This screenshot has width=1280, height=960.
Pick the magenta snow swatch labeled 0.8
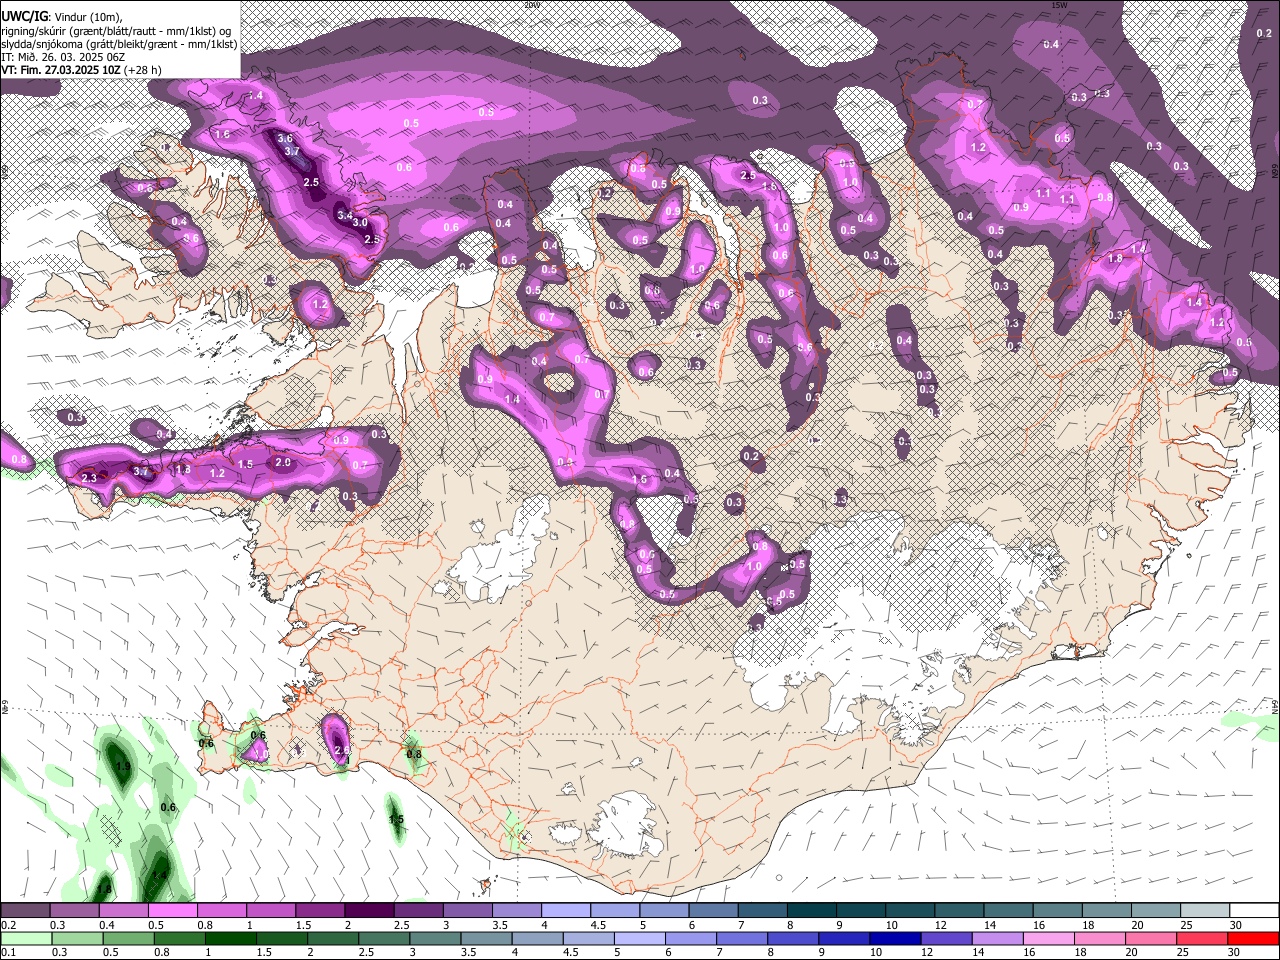point(221,911)
